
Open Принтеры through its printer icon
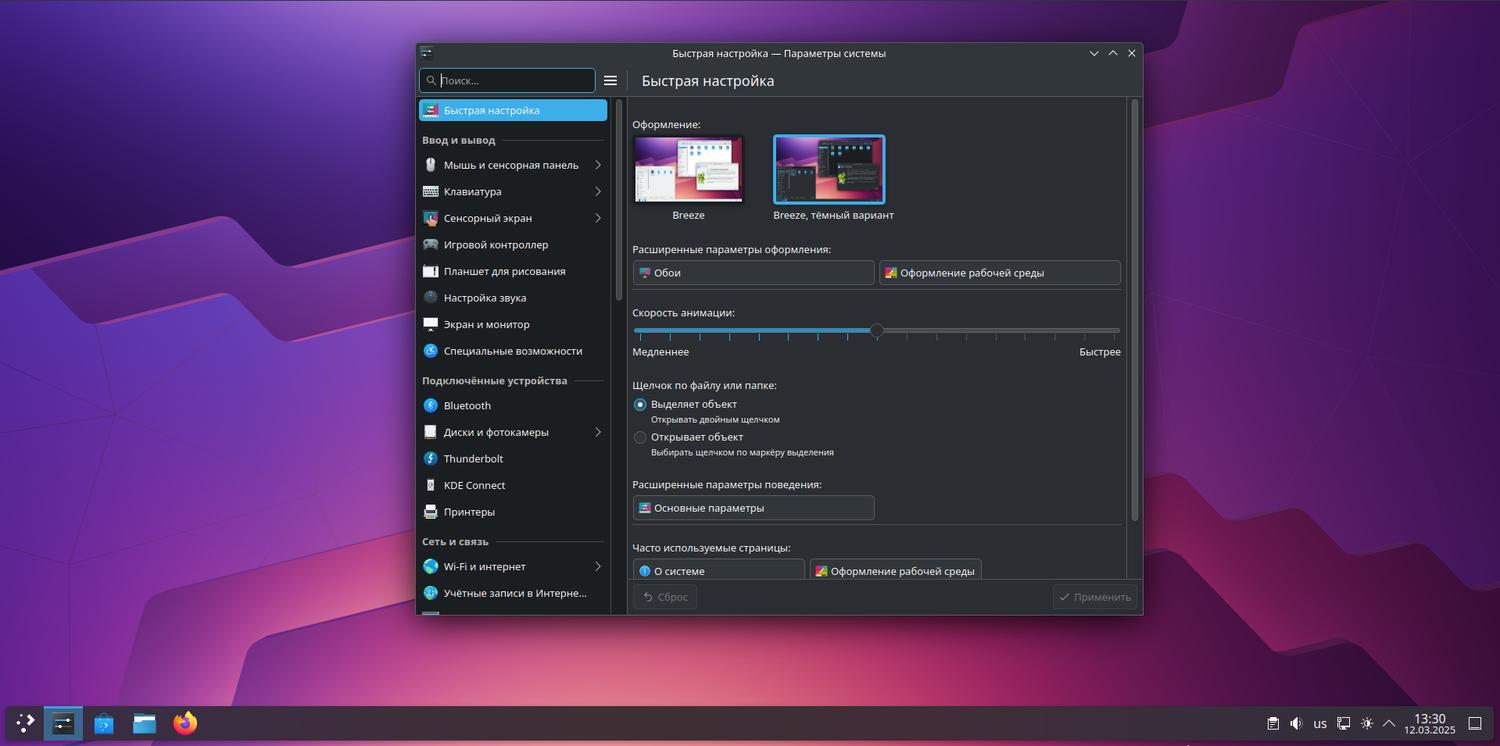431,512
